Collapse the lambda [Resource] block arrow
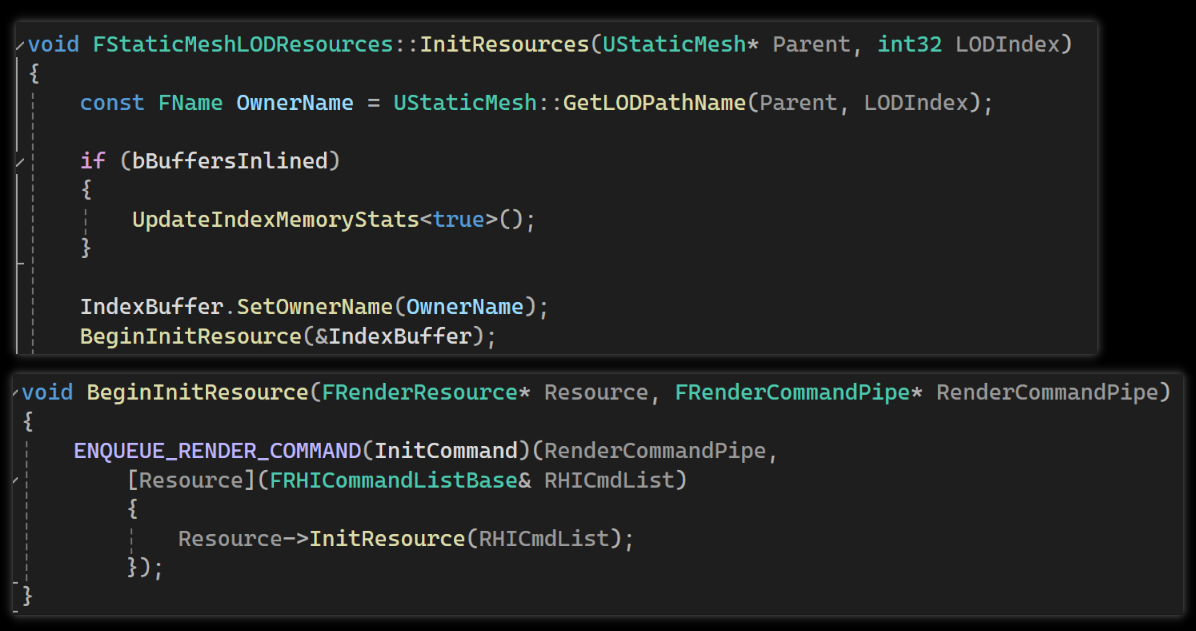The height and width of the screenshot is (631, 1196). (x=16, y=481)
